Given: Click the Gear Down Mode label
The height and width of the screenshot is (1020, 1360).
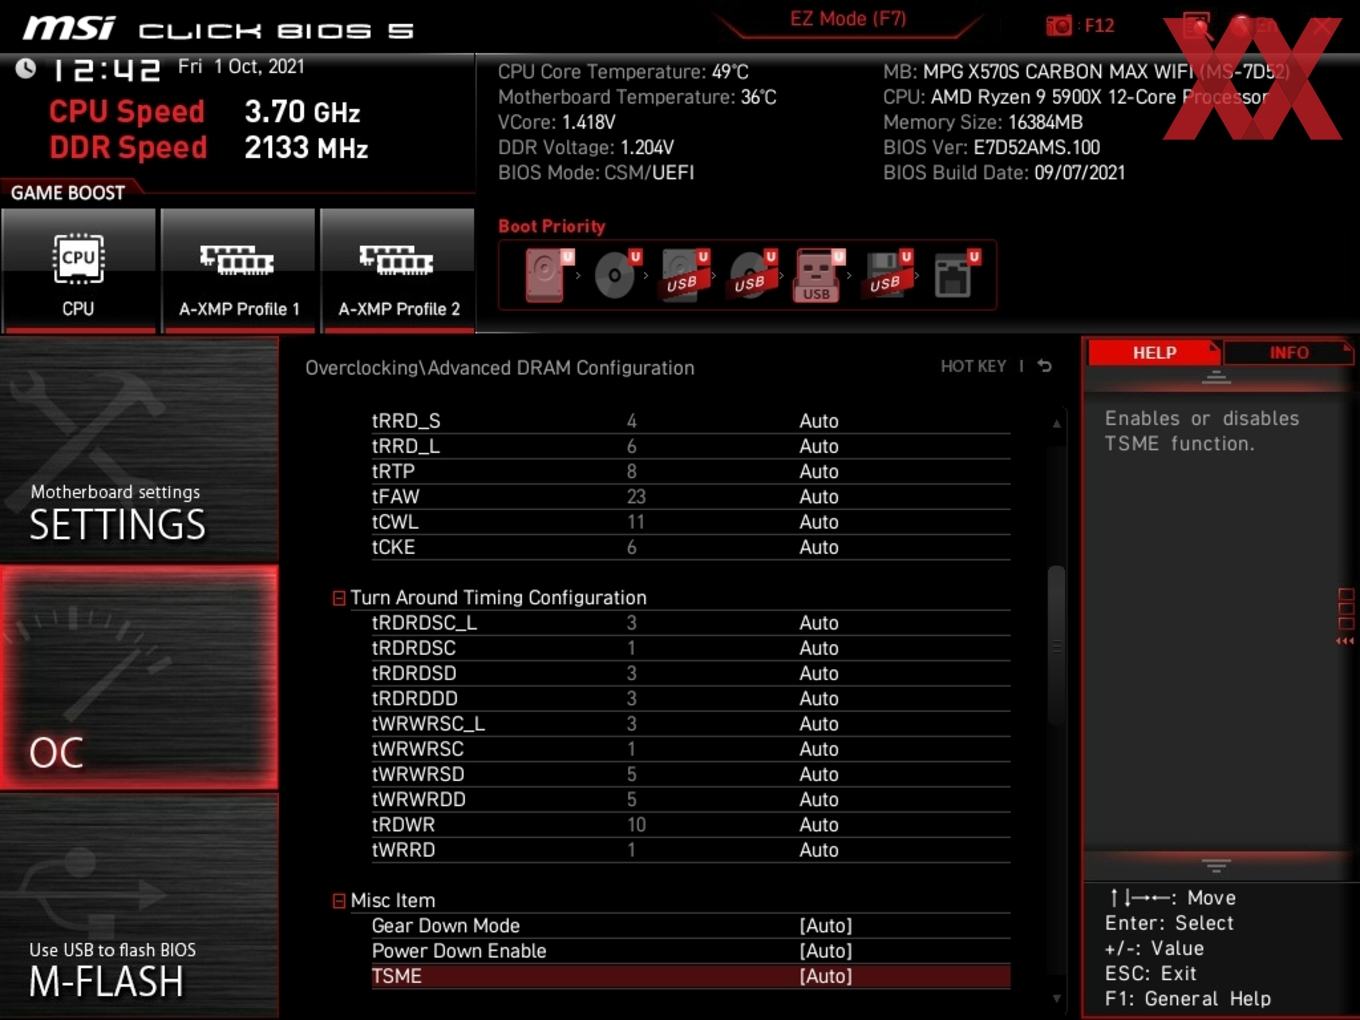Looking at the screenshot, I should (x=446, y=926).
